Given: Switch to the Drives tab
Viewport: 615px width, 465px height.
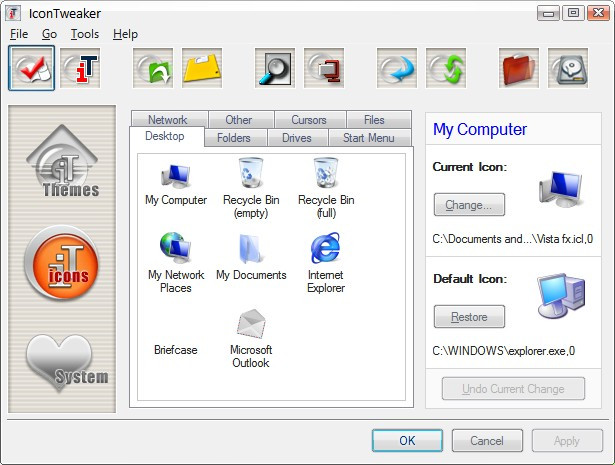Looking at the screenshot, I should click(297, 138).
